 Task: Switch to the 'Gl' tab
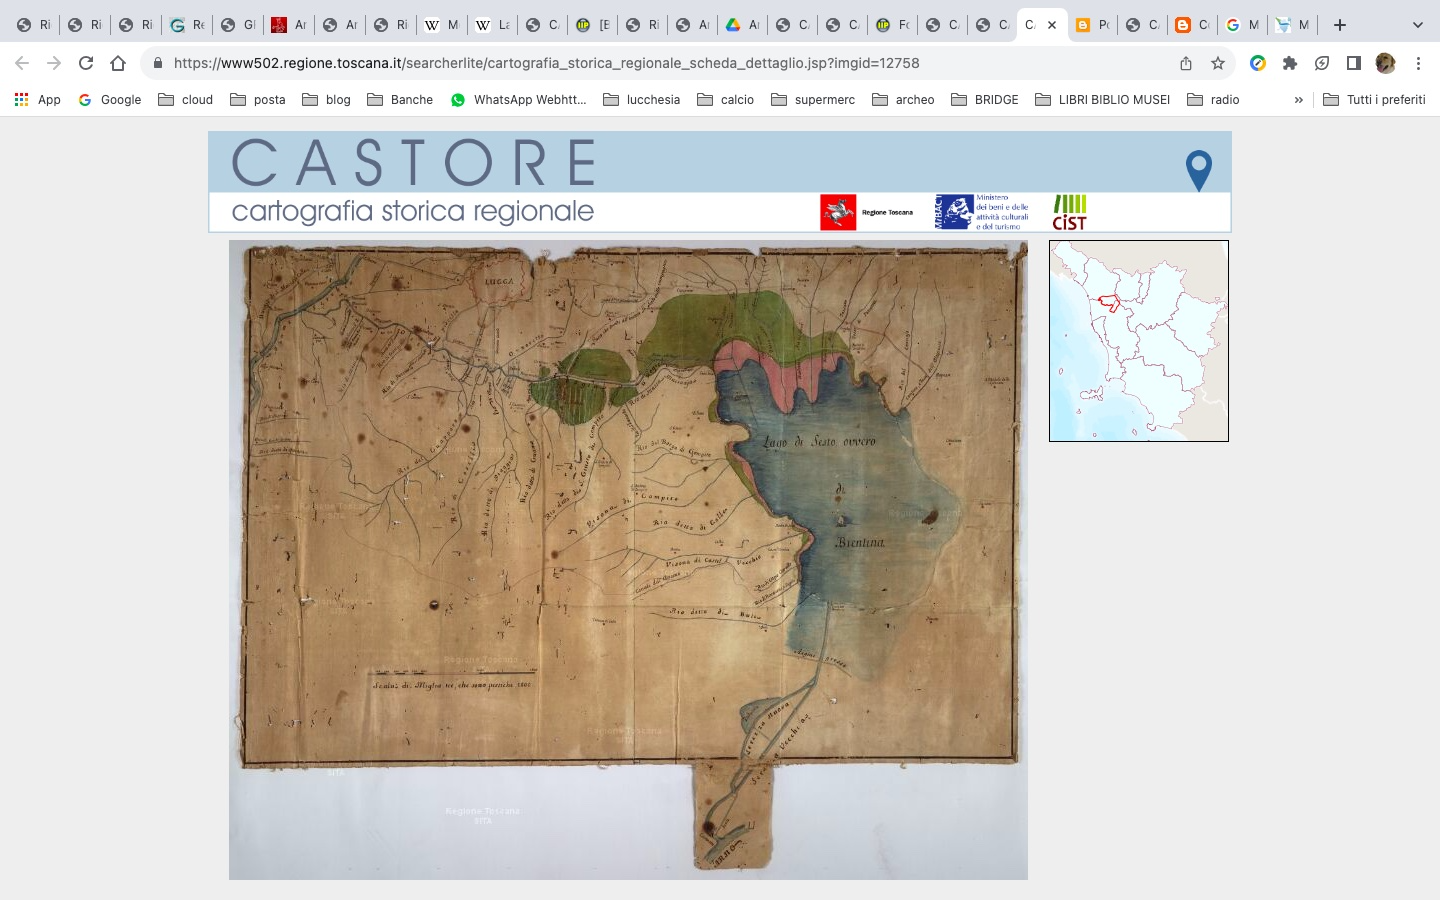pyautogui.click(x=238, y=25)
